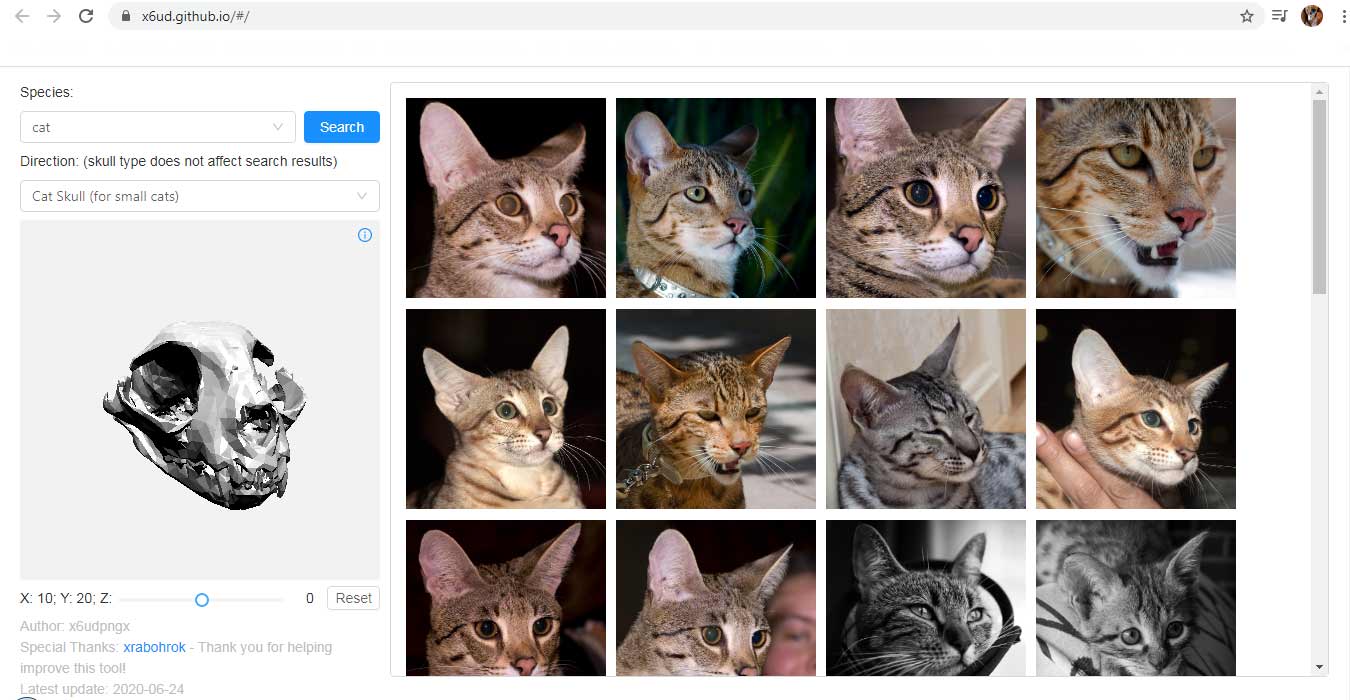Screen dimensions: 1350x700
Task: Open first photo in second row
Action: 506,409
